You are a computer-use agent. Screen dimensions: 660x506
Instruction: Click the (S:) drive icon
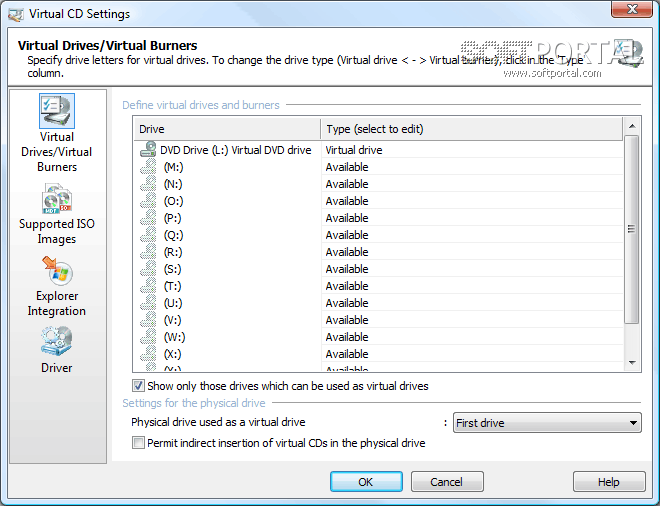click(148, 269)
